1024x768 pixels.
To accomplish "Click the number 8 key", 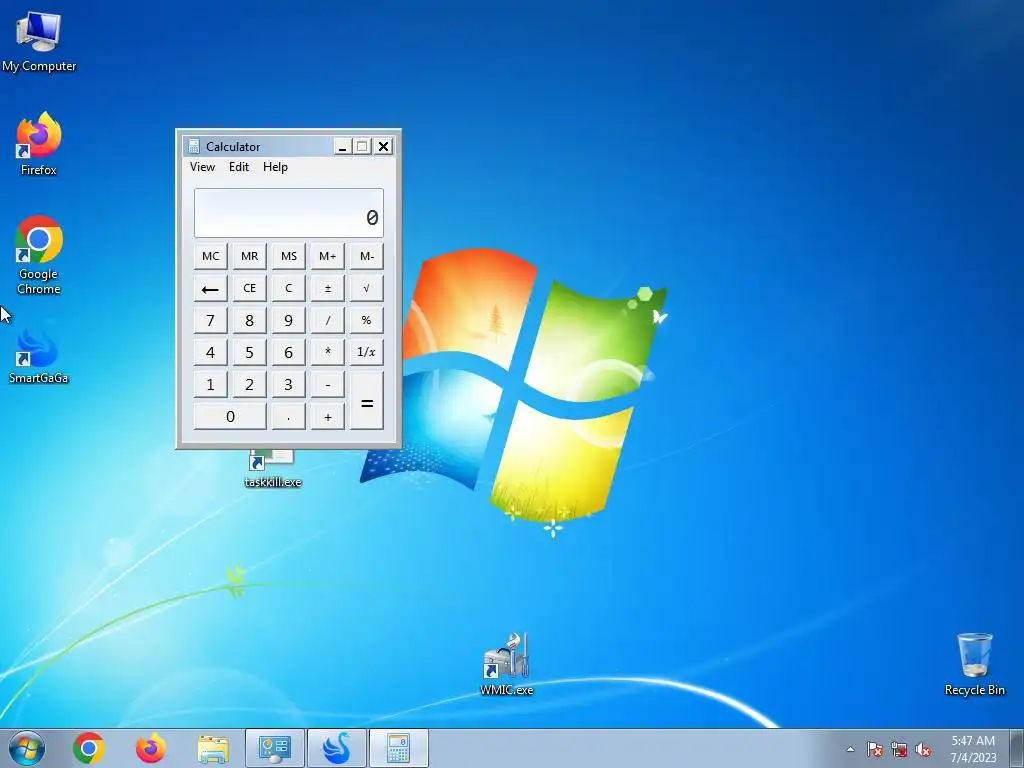I will [x=249, y=320].
